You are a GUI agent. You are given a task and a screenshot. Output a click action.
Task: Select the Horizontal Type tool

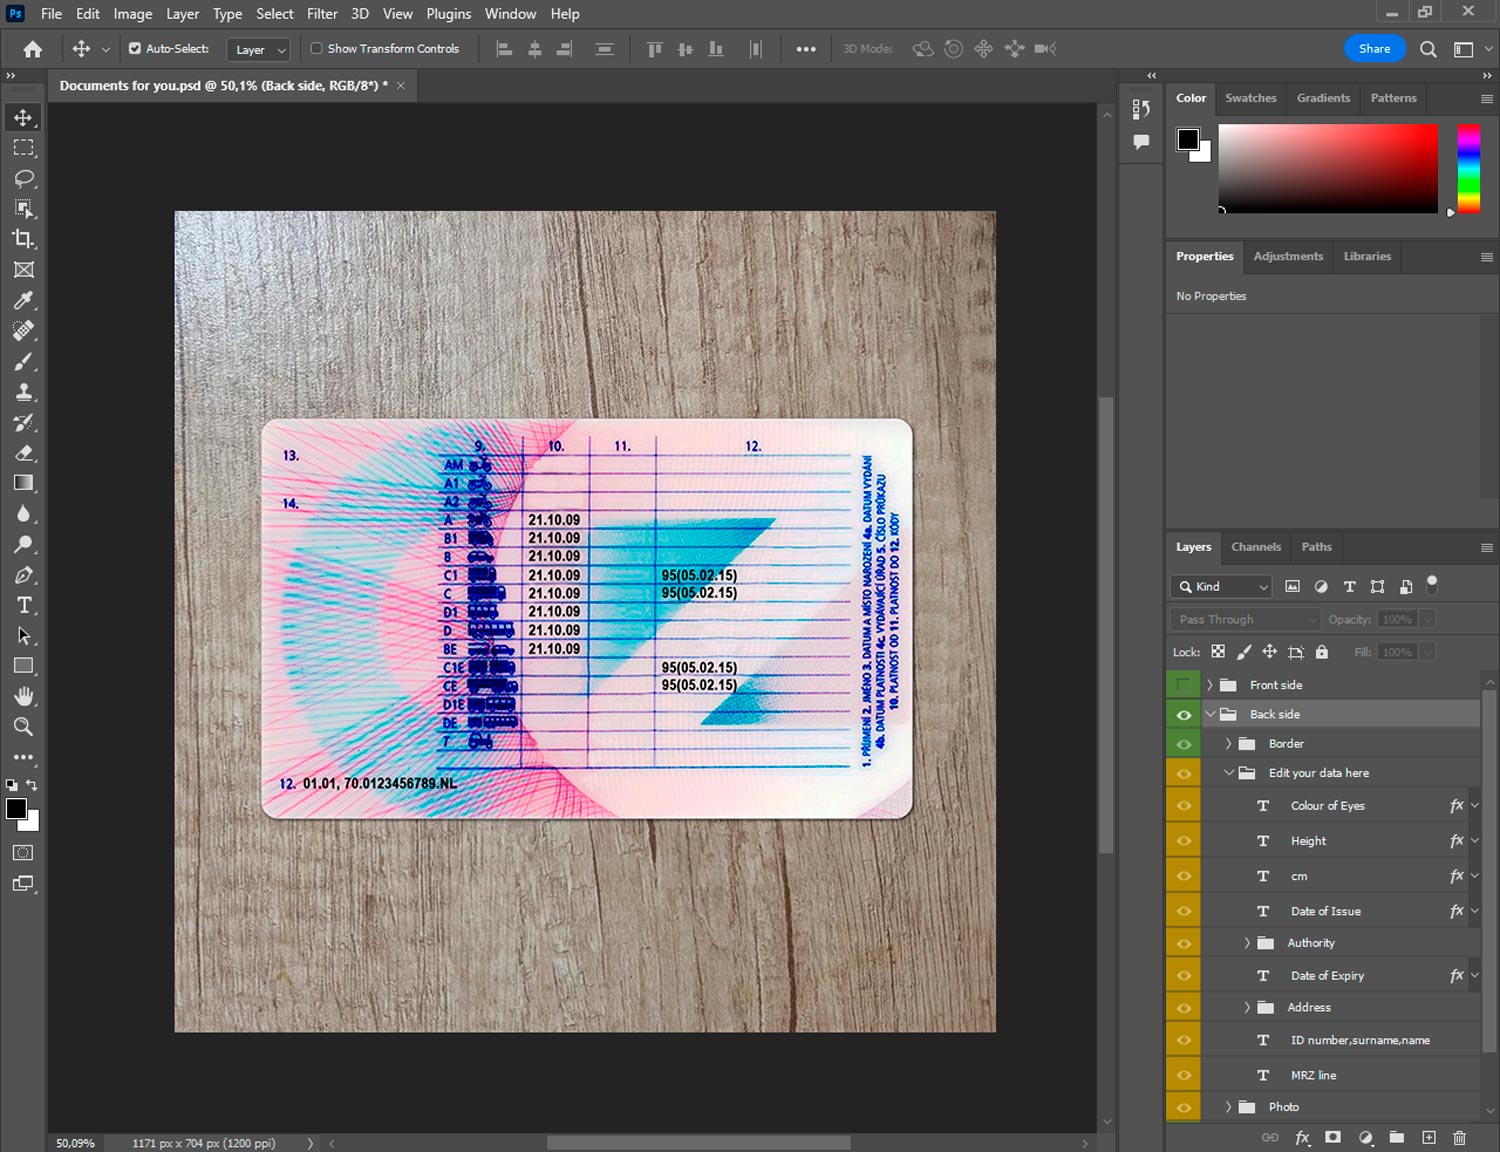pyautogui.click(x=24, y=605)
